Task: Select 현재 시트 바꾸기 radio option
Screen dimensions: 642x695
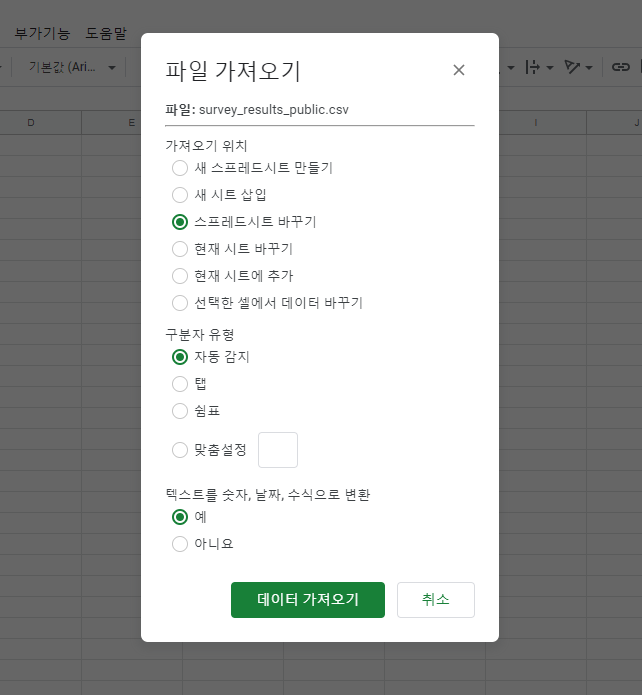Action: (x=180, y=249)
